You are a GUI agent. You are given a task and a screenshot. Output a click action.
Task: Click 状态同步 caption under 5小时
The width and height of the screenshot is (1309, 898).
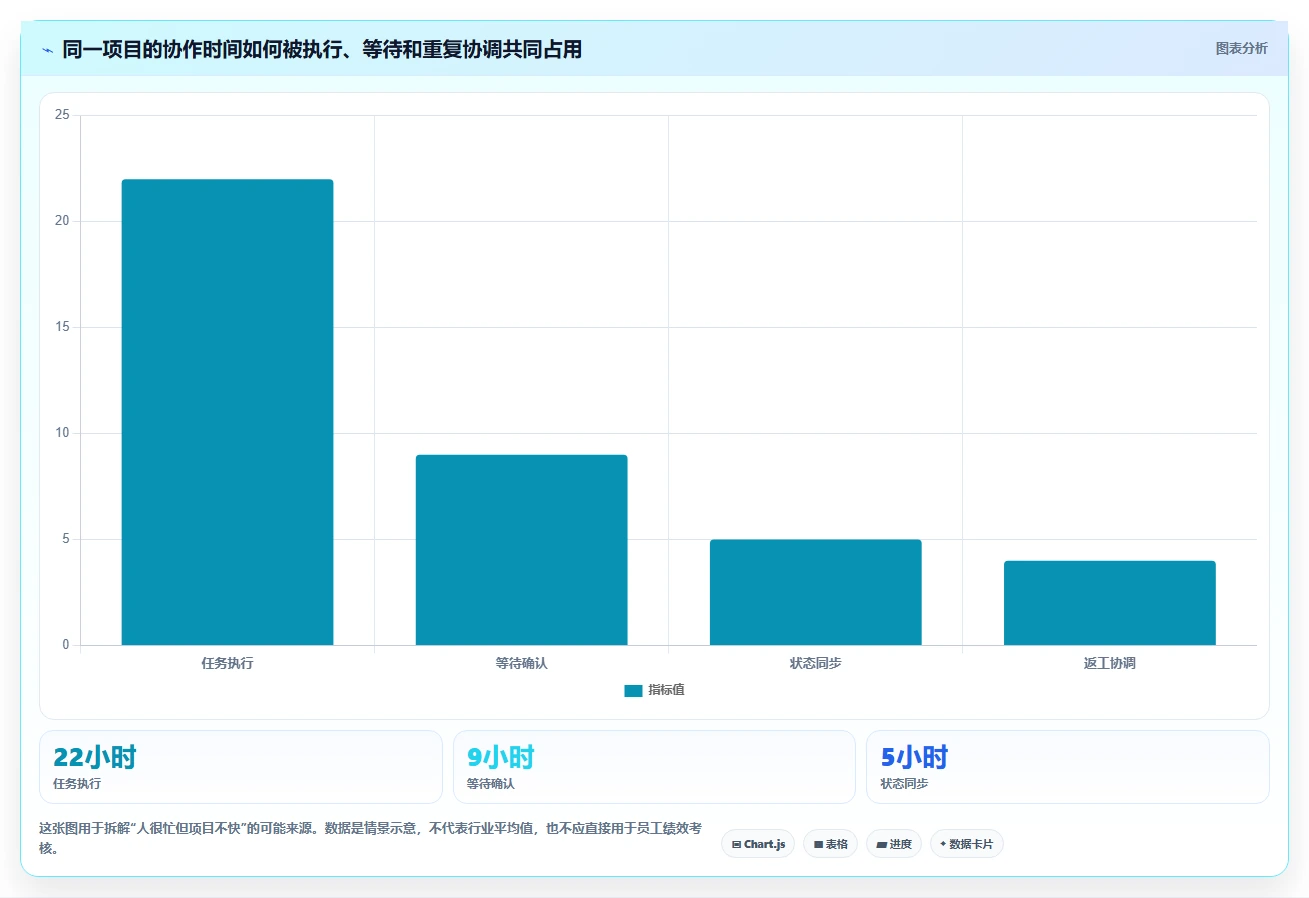[x=904, y=784]
